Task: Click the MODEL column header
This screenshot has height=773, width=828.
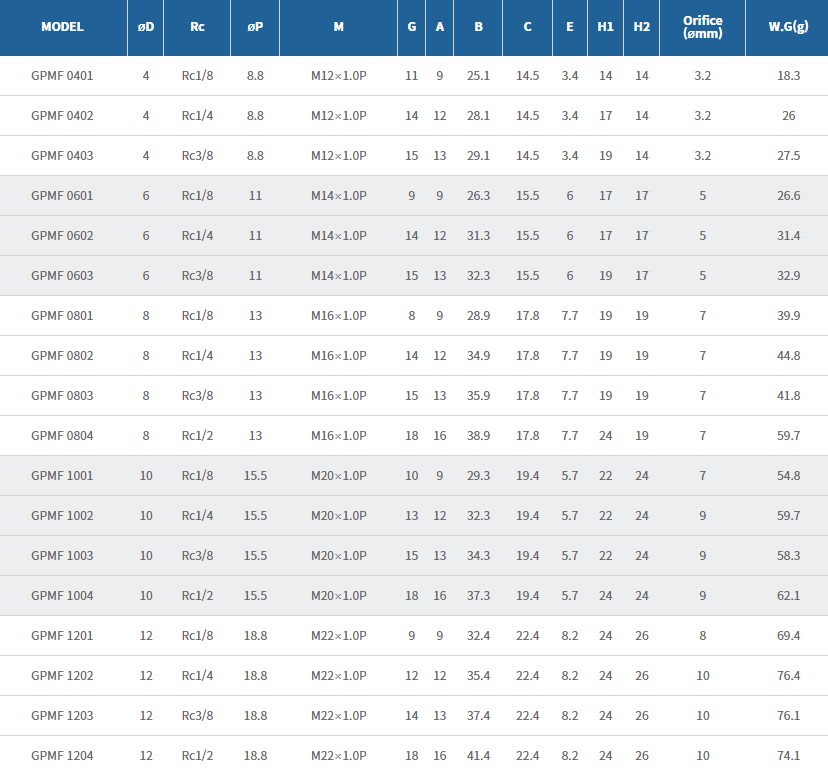Action: [62, 27]
